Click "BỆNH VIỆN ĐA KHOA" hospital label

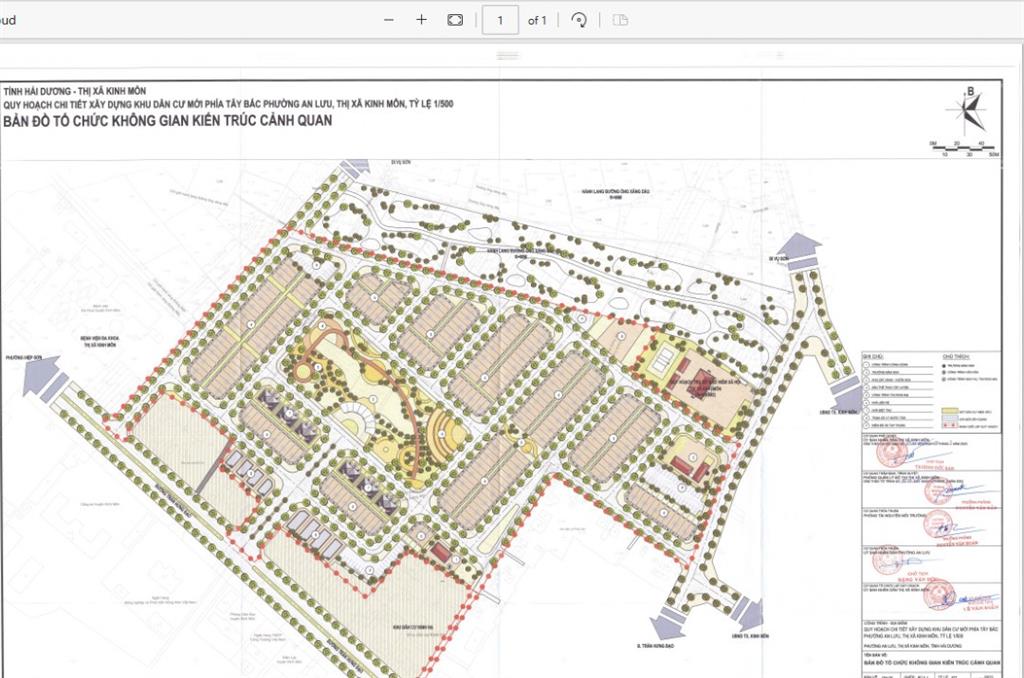[x=99, y=338]
